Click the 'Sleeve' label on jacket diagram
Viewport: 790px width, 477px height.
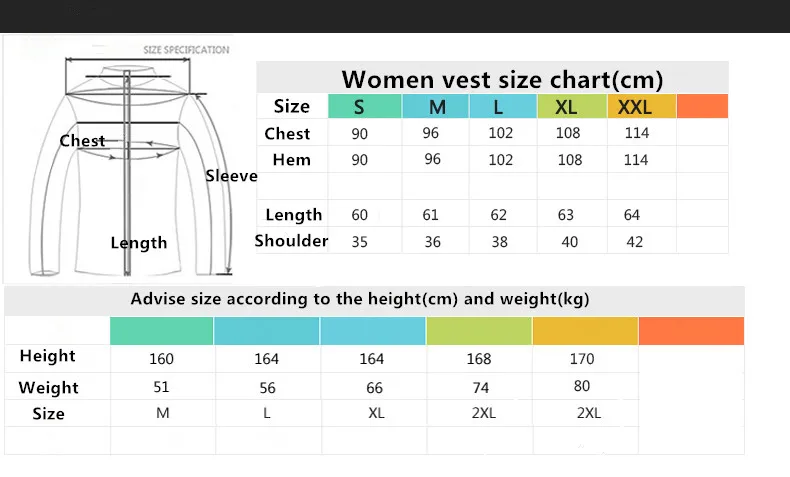[231, 176]
